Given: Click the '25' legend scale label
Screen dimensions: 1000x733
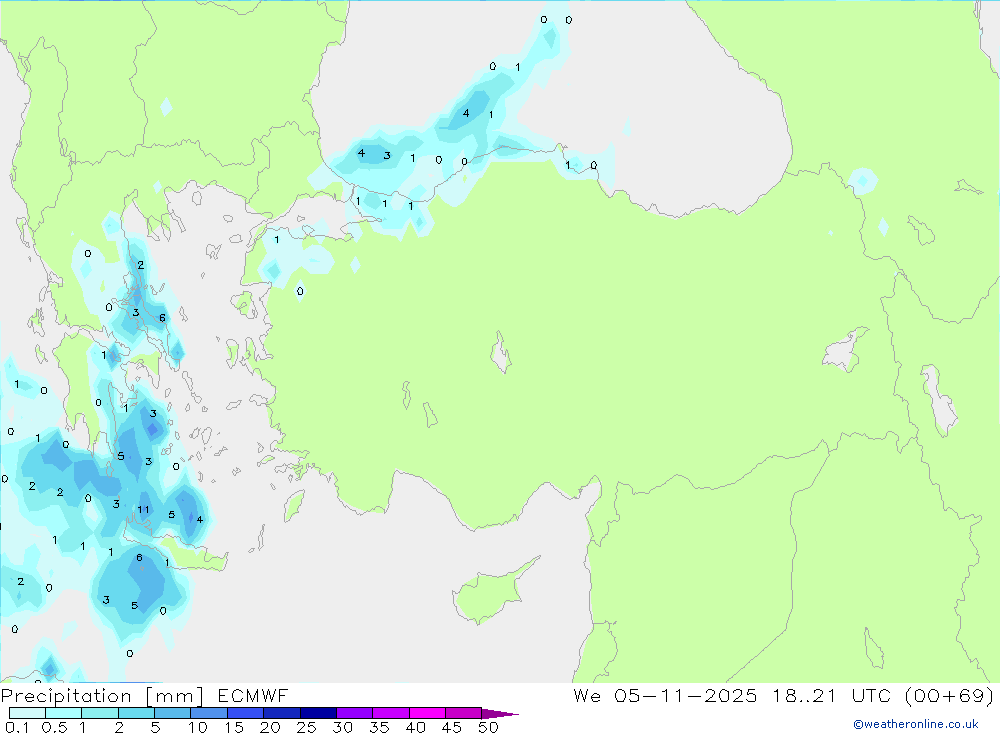Looking at the screenshot, I should point(307,727).
